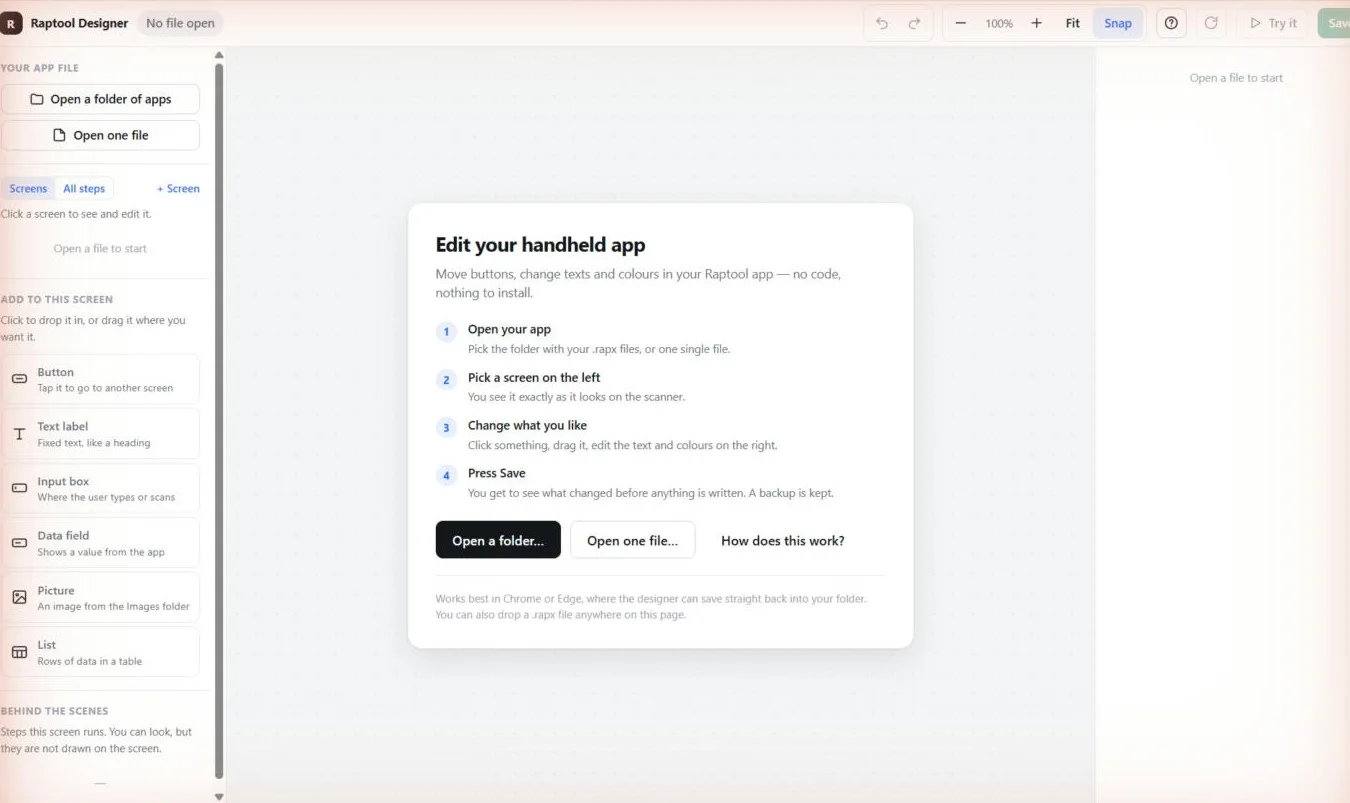Toggle the Snap option in the toolbar
Viewport: 1350px width, 803px height.
[1118, 23]
